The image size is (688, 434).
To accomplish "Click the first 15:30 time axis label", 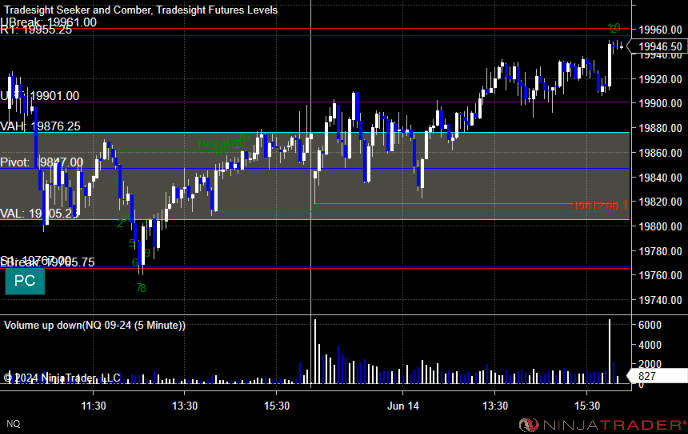I will tap(277, 406).
